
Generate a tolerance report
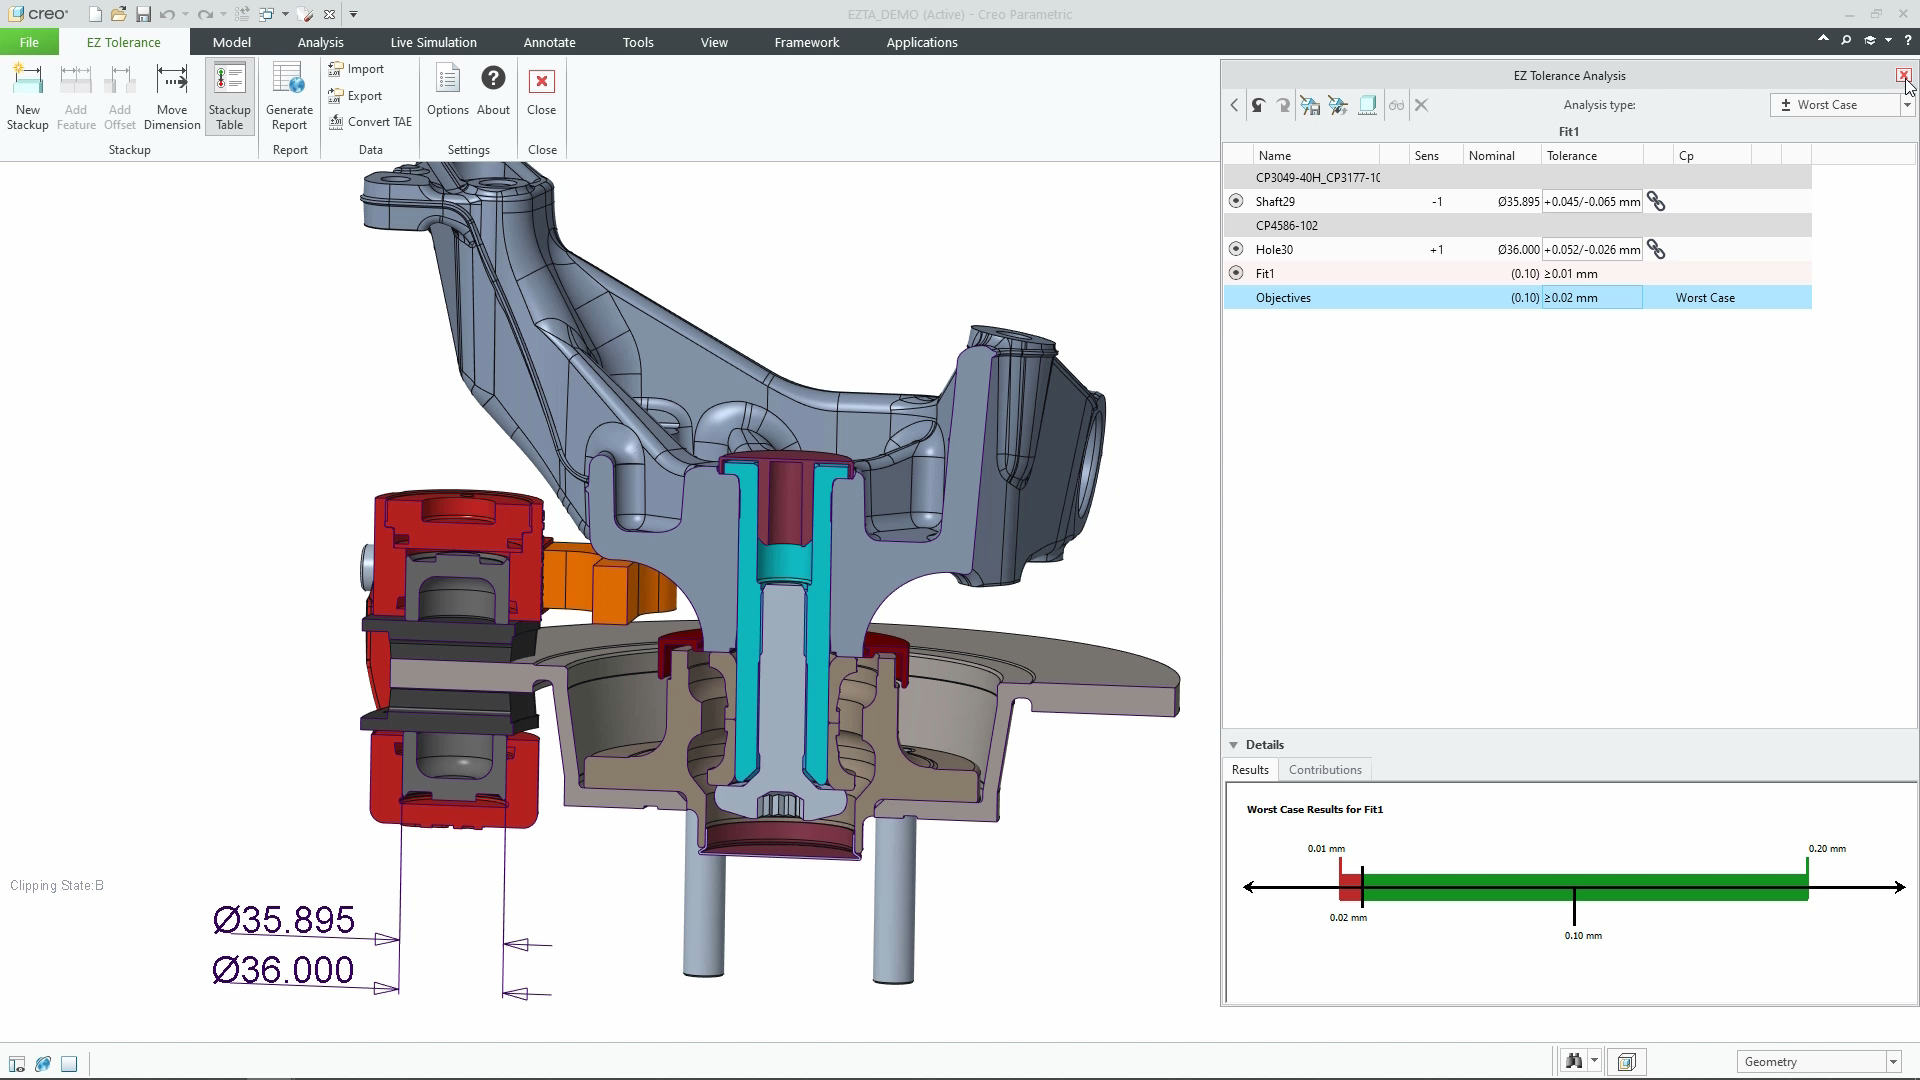[x=289, y=97]
